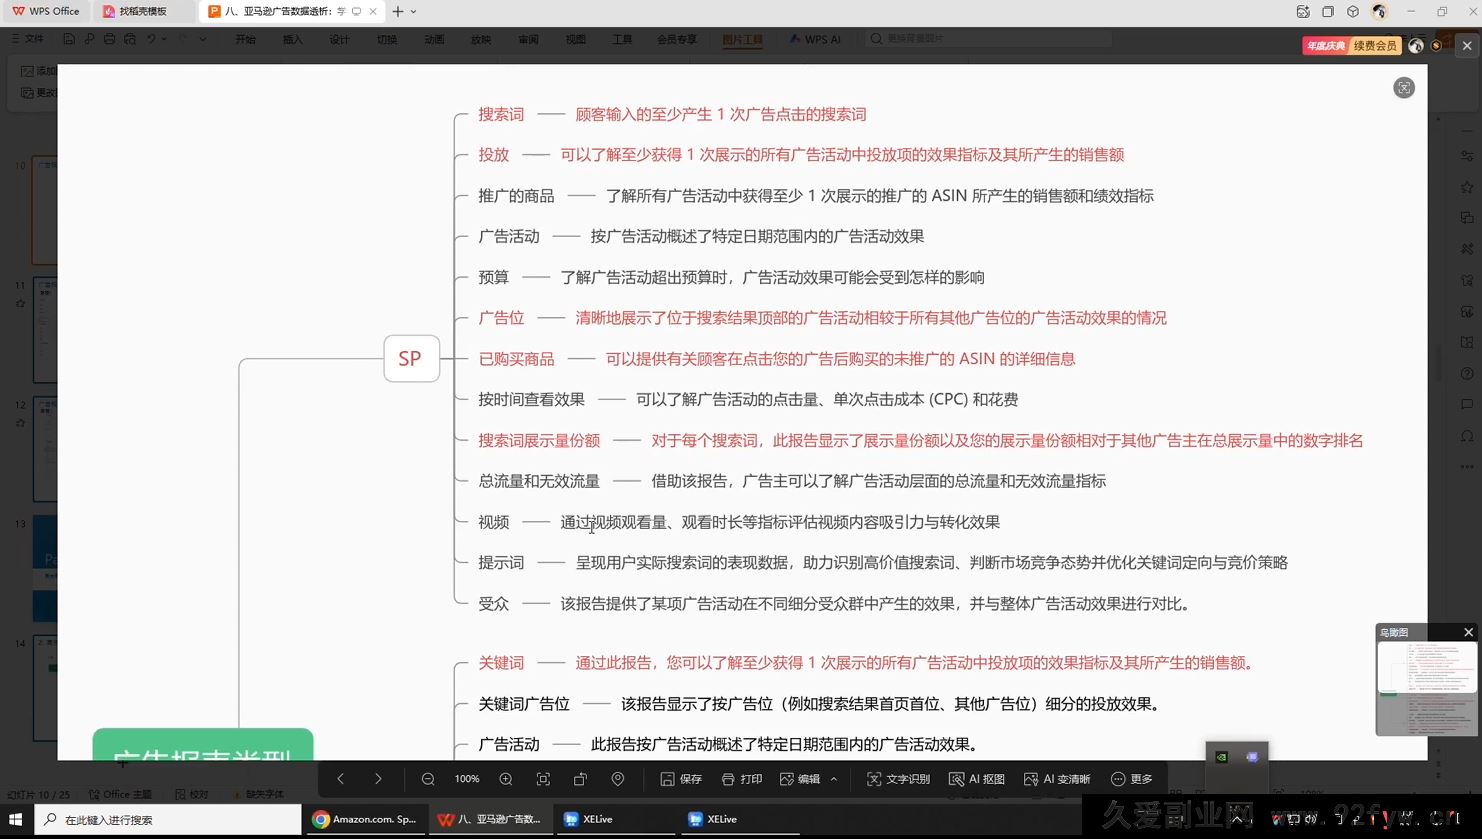Close the 鸟瞰图 overview panel
Image resolution: width=1482 pixels, height=839 pixels.
click(x=1468, y=632)
